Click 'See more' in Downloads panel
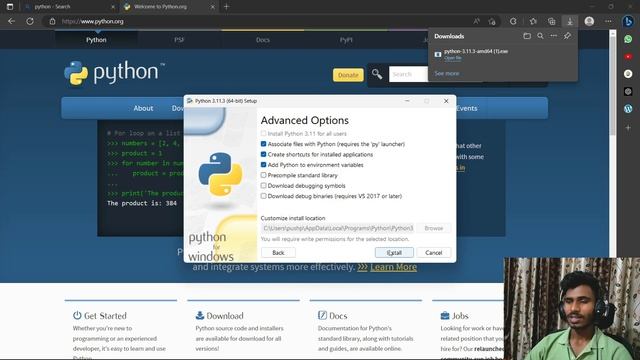The image size is (640, 360). pyautogui.click(x=447, y=73)
